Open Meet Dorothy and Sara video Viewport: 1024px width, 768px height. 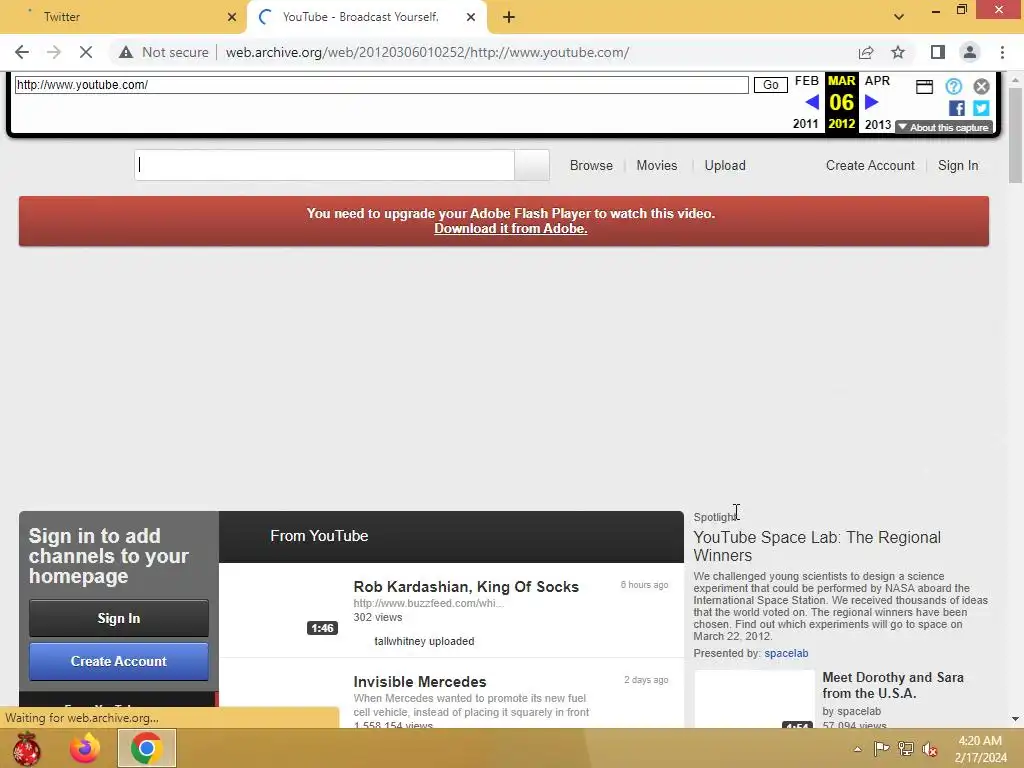tap(893, 685)
